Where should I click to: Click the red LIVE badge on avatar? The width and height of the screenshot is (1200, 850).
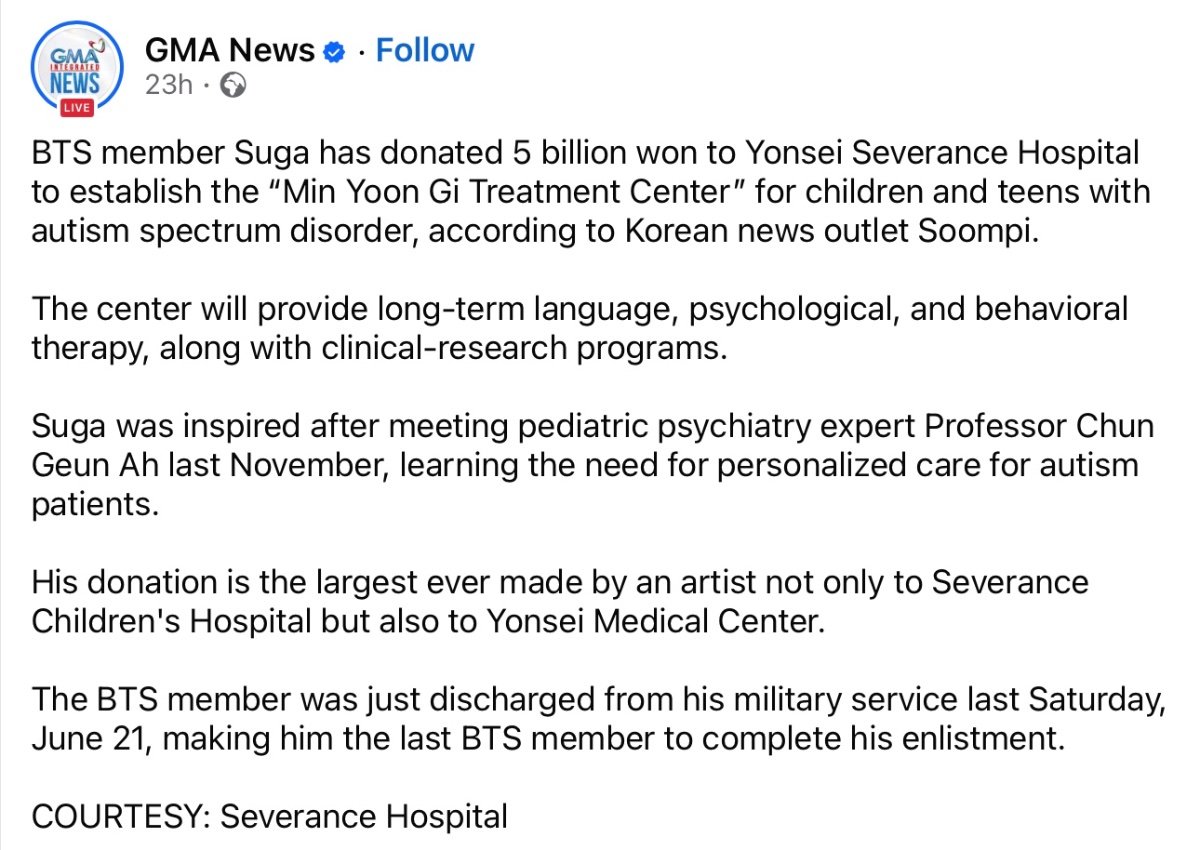tap(76, 106)
